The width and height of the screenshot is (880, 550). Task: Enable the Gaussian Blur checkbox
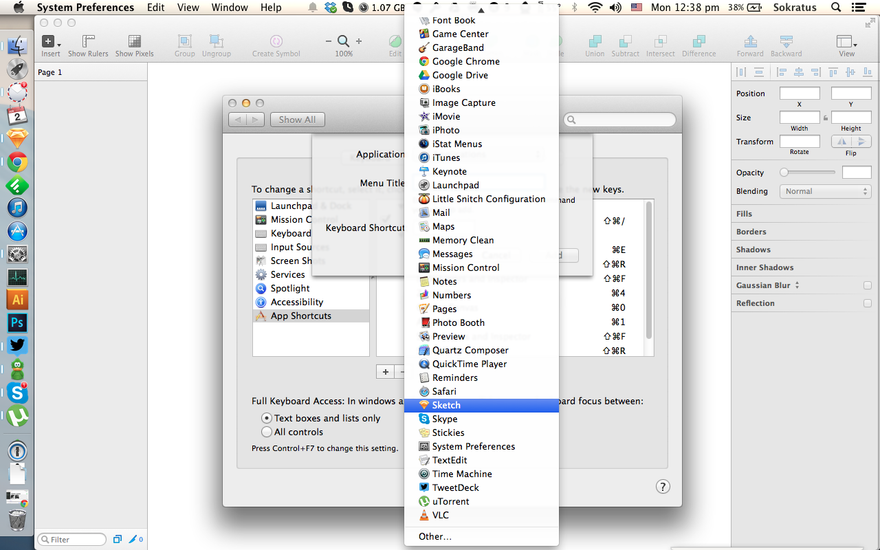(867, 285)
